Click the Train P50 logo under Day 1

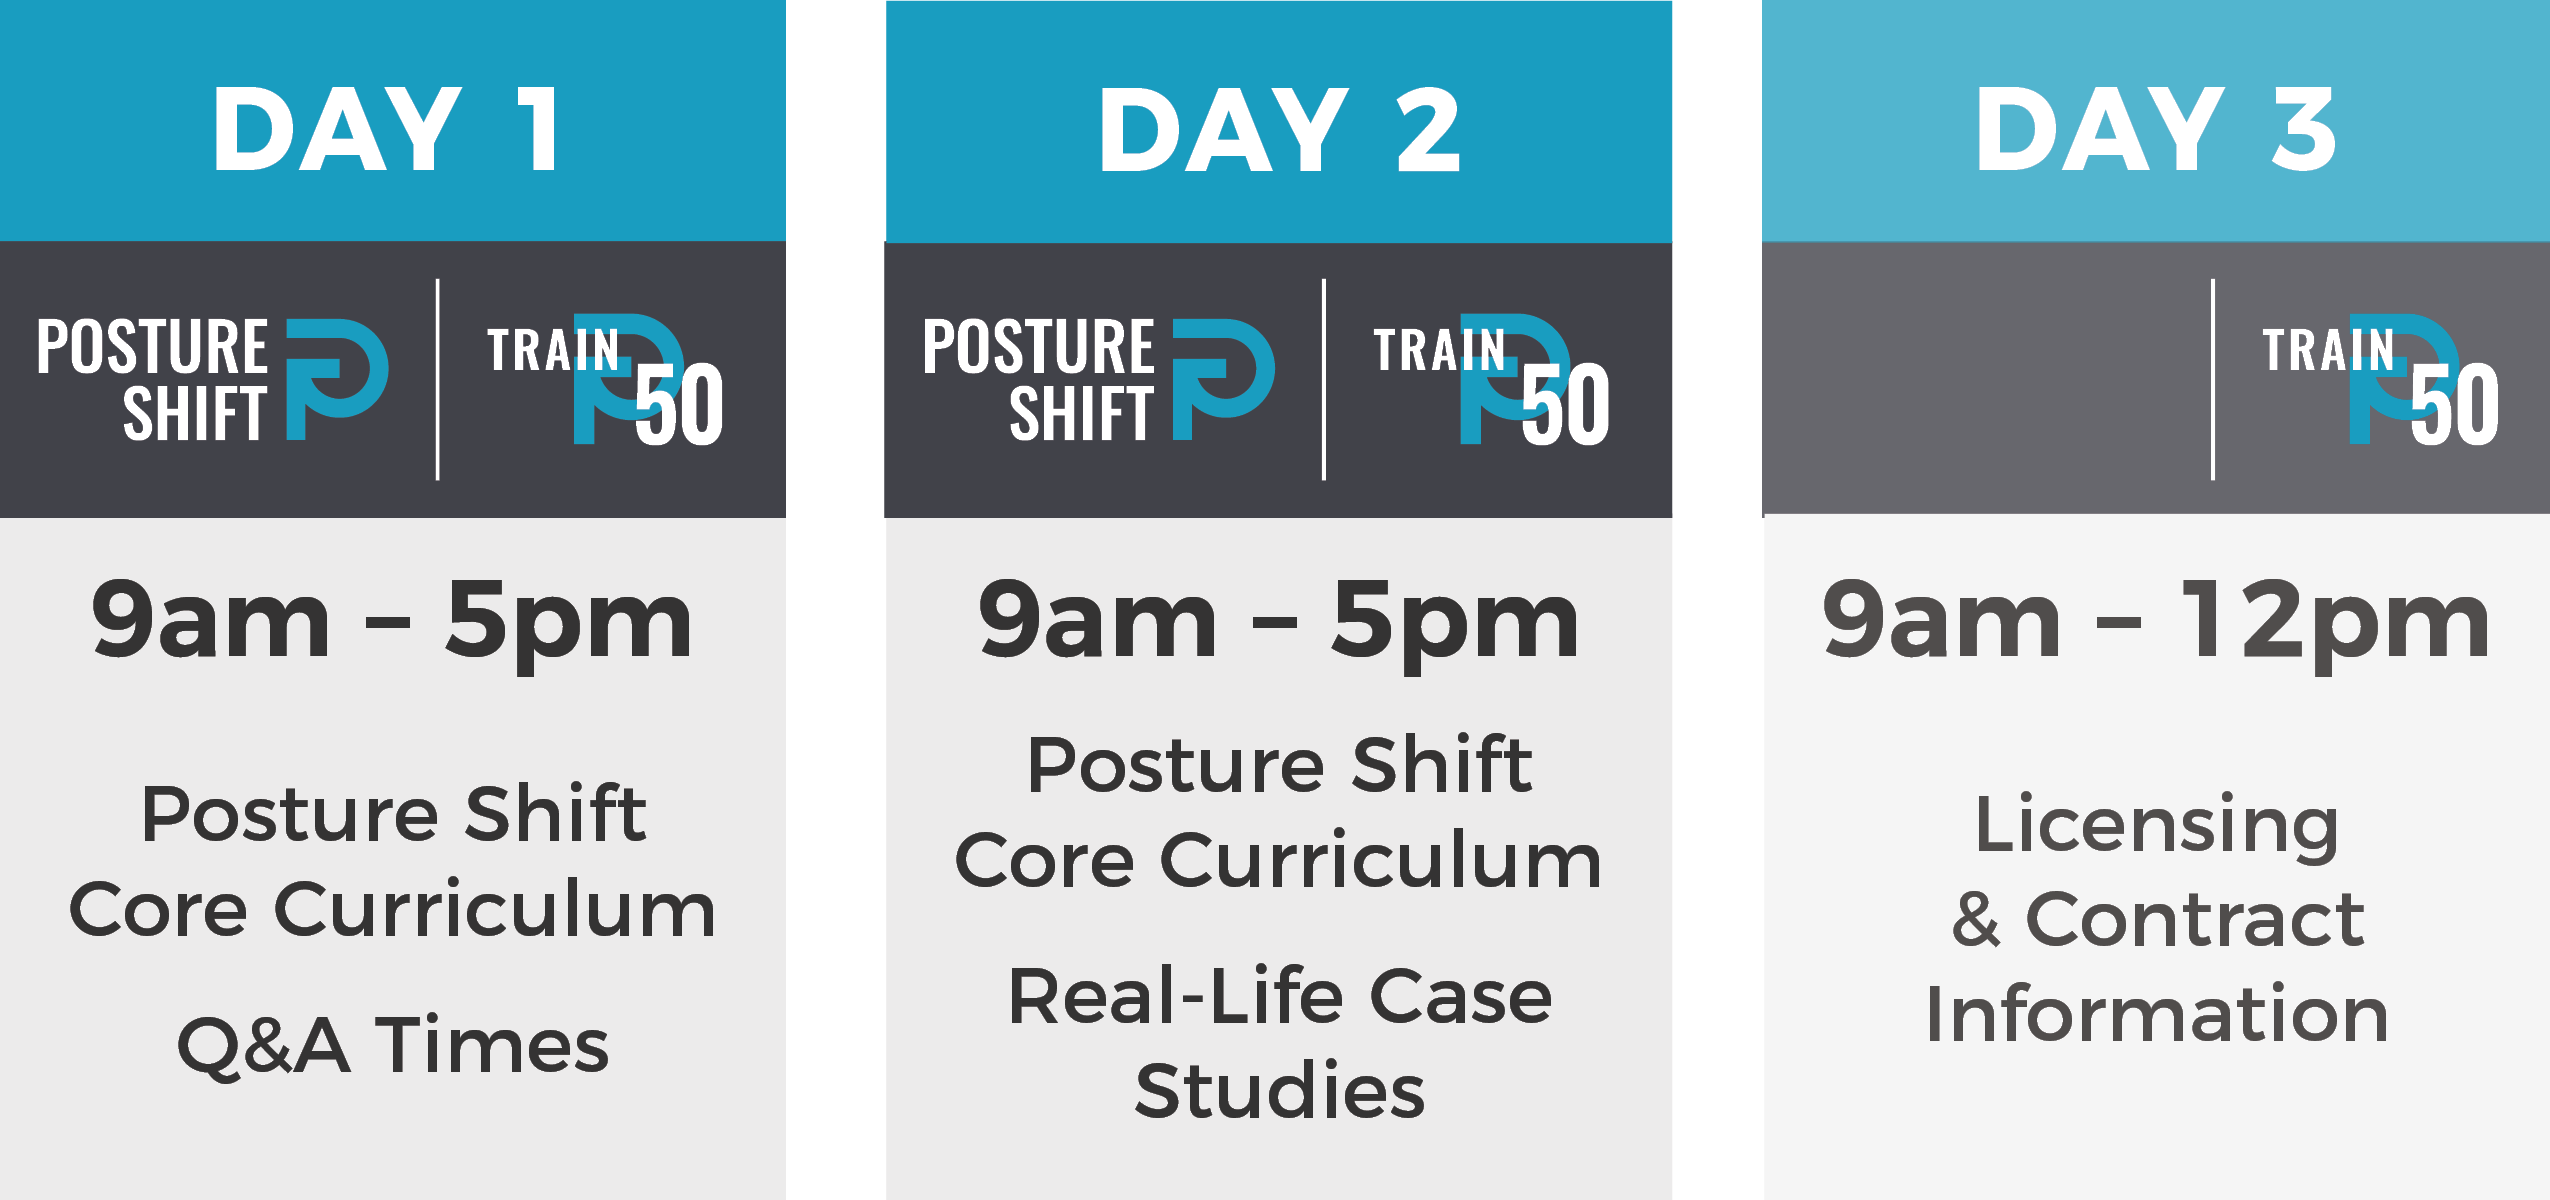tap(606, 380)
